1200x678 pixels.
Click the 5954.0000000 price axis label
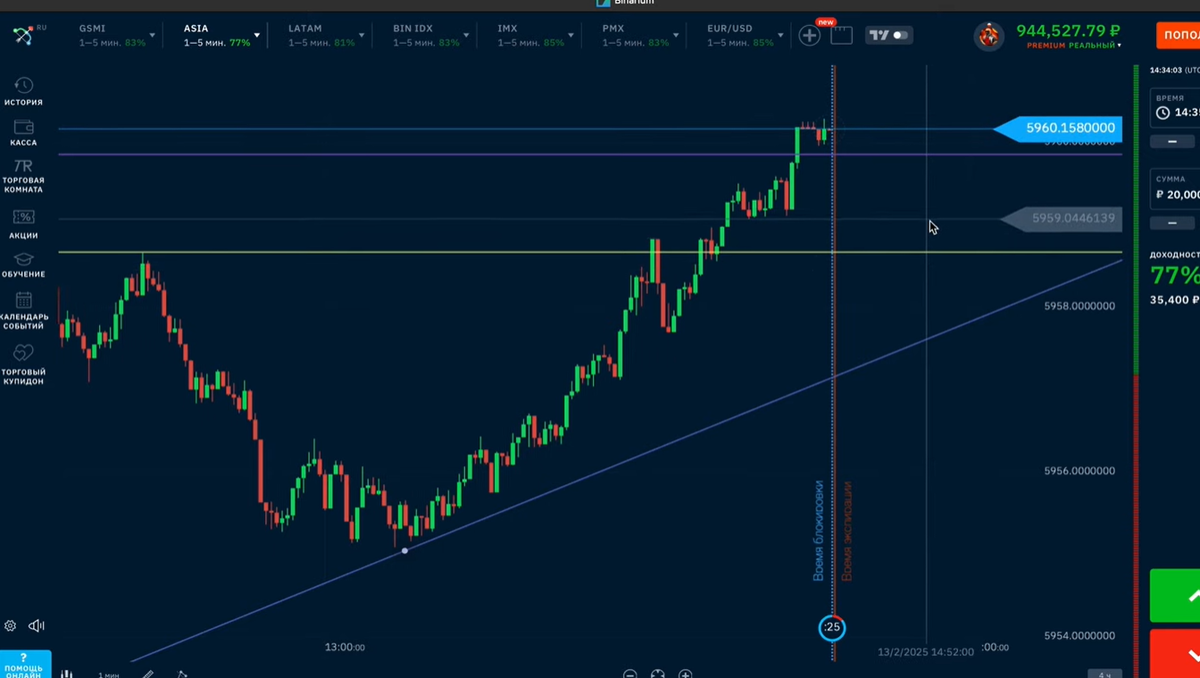click(1079, 635)
